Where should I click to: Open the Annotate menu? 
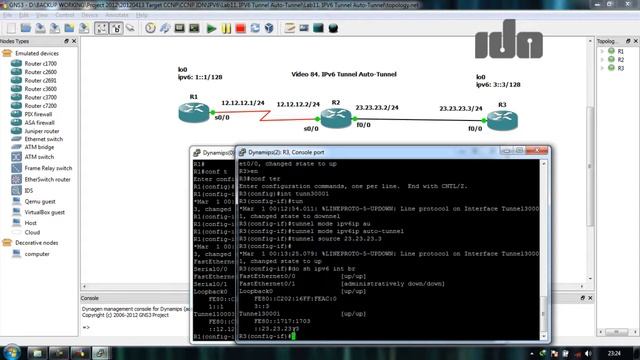(117, 15)
